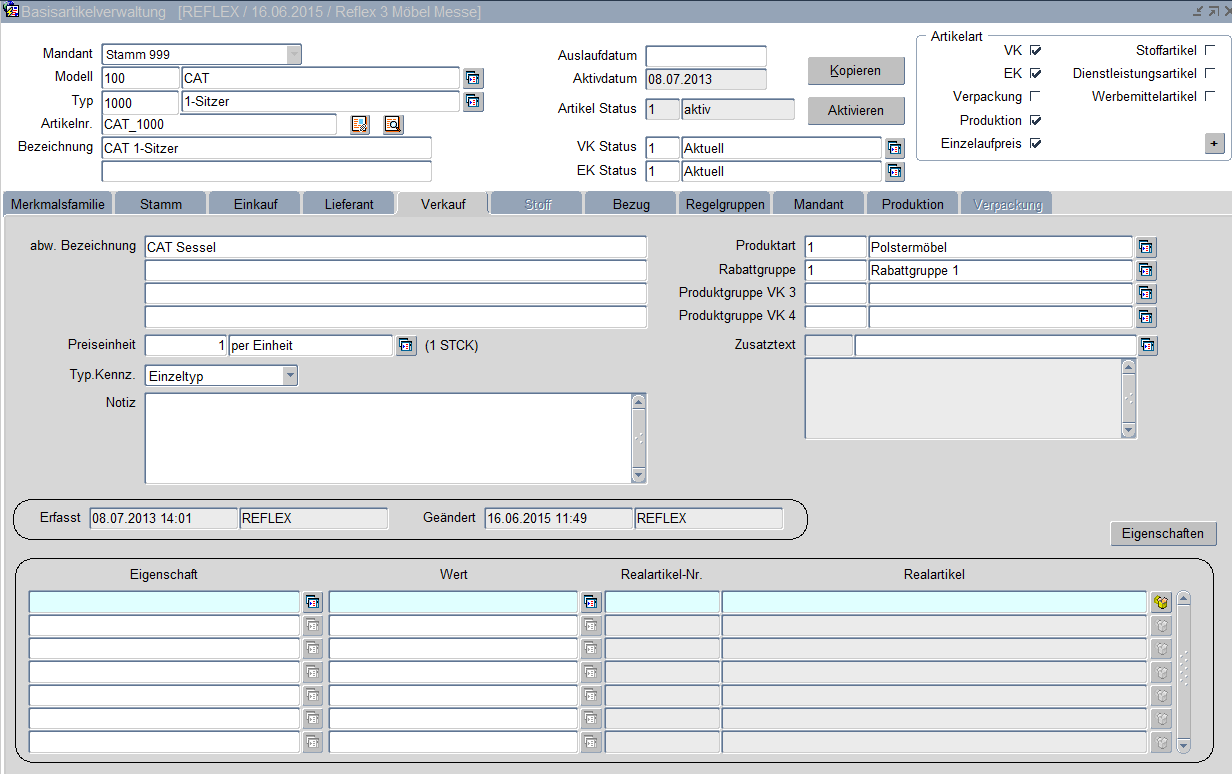Click the Notiz text area scrollbar
Viewport: 1232px width, 774px height.
(639, 438)
